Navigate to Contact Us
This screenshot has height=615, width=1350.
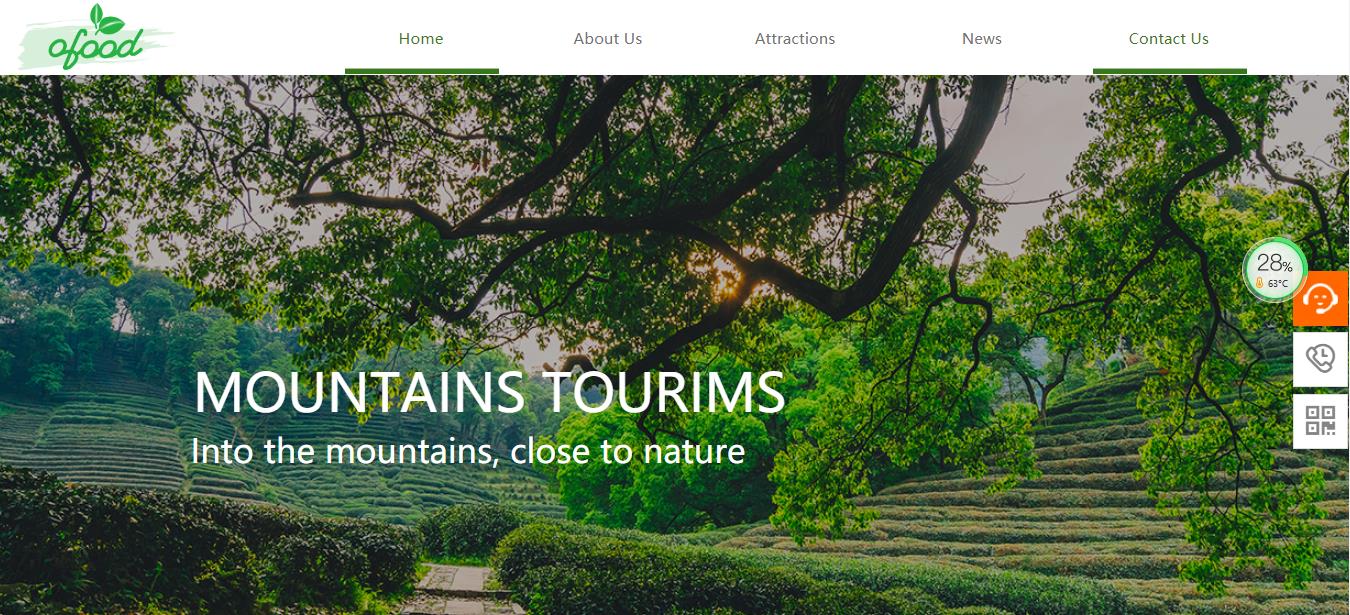point(1169,39)
